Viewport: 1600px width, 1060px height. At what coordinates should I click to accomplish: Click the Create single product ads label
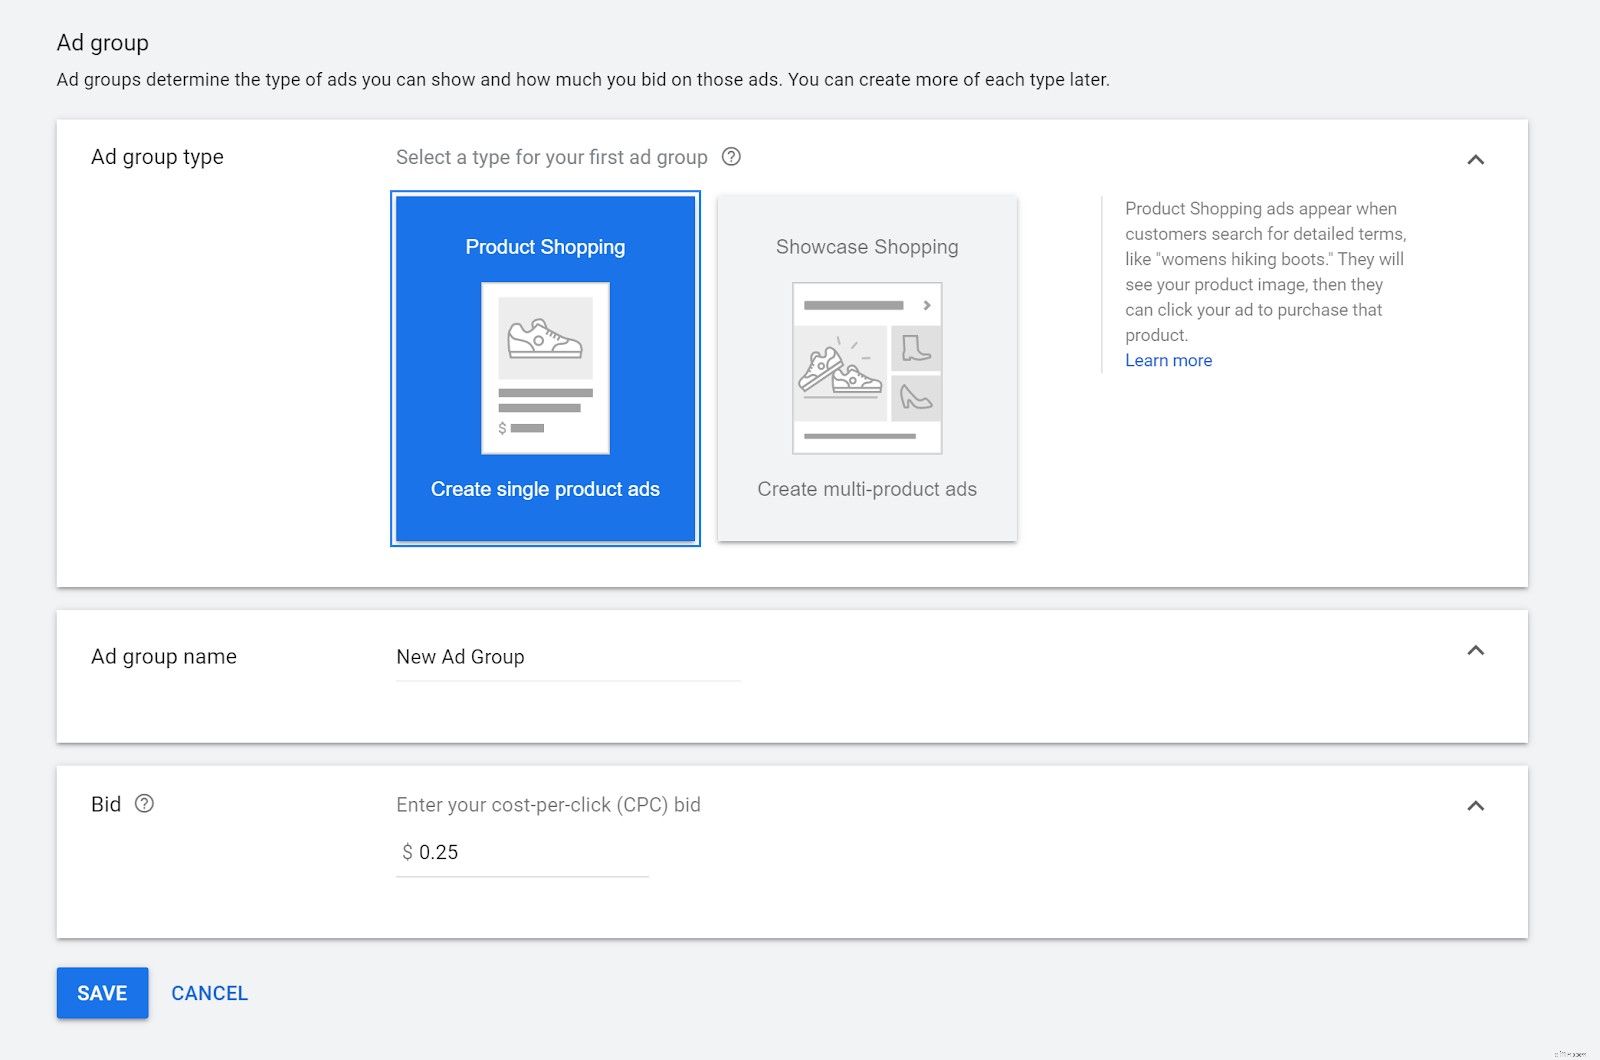click(x=545, y=489)
